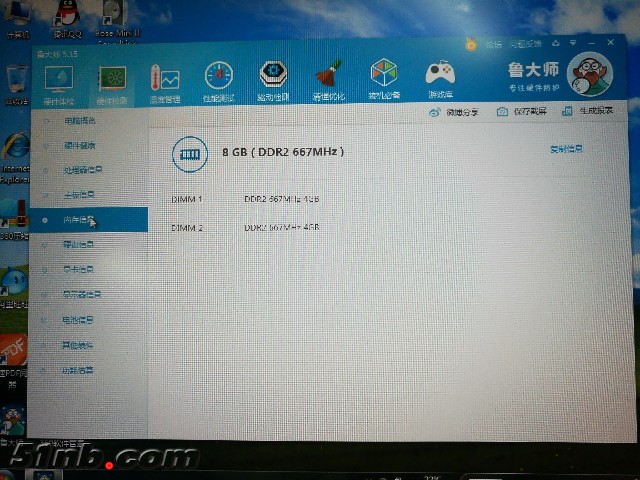This screenshot has height=480, width=640.
Task: Click the 鲁大师 mascot avatar
Action: pos(589,74)
